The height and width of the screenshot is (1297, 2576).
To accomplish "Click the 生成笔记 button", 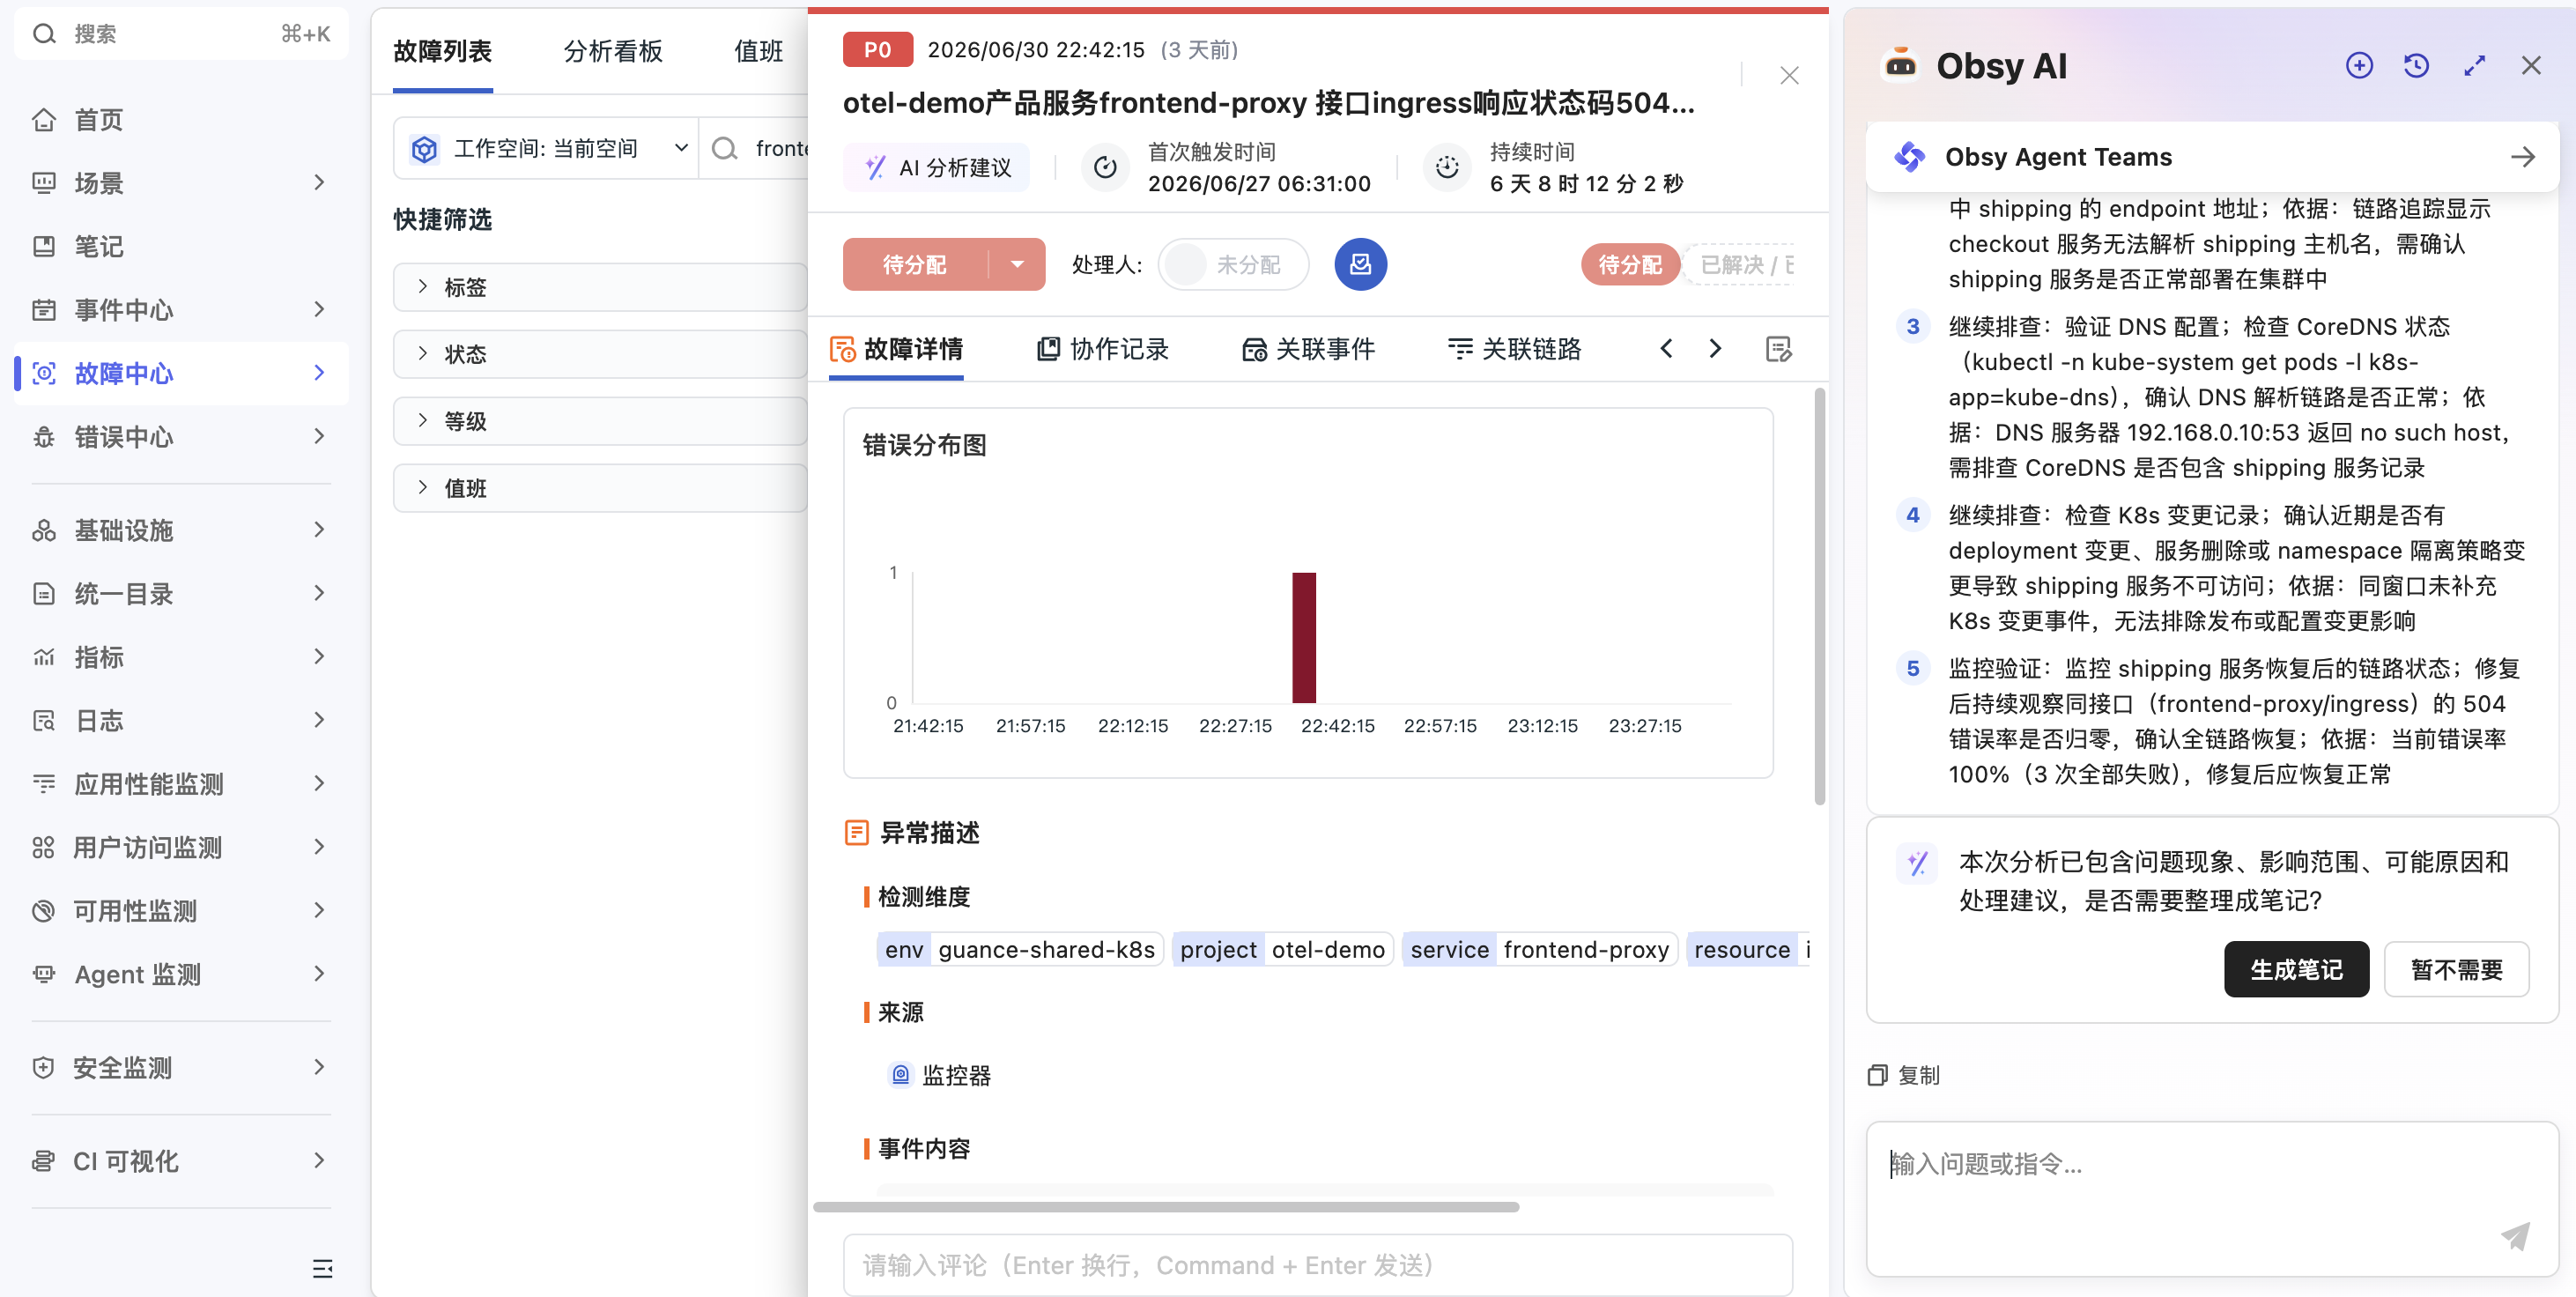I will pos(2296,969).
